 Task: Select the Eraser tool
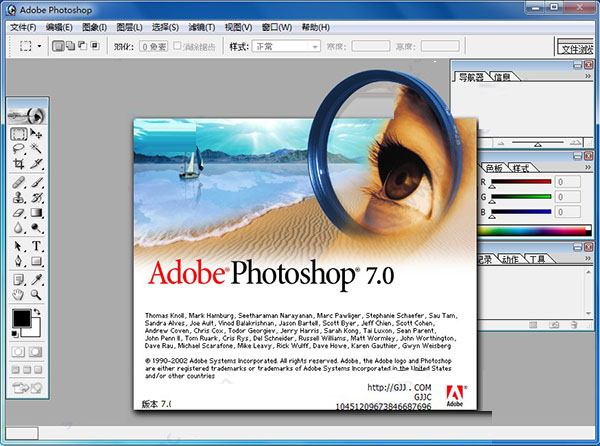coord(18,213)
